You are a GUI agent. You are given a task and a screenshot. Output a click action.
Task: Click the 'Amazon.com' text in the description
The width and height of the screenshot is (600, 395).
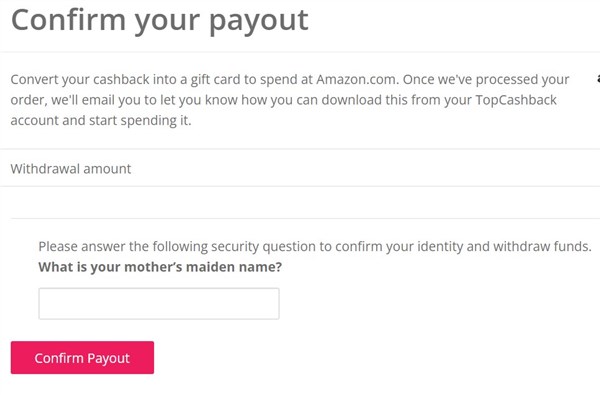tap(357, 80)
